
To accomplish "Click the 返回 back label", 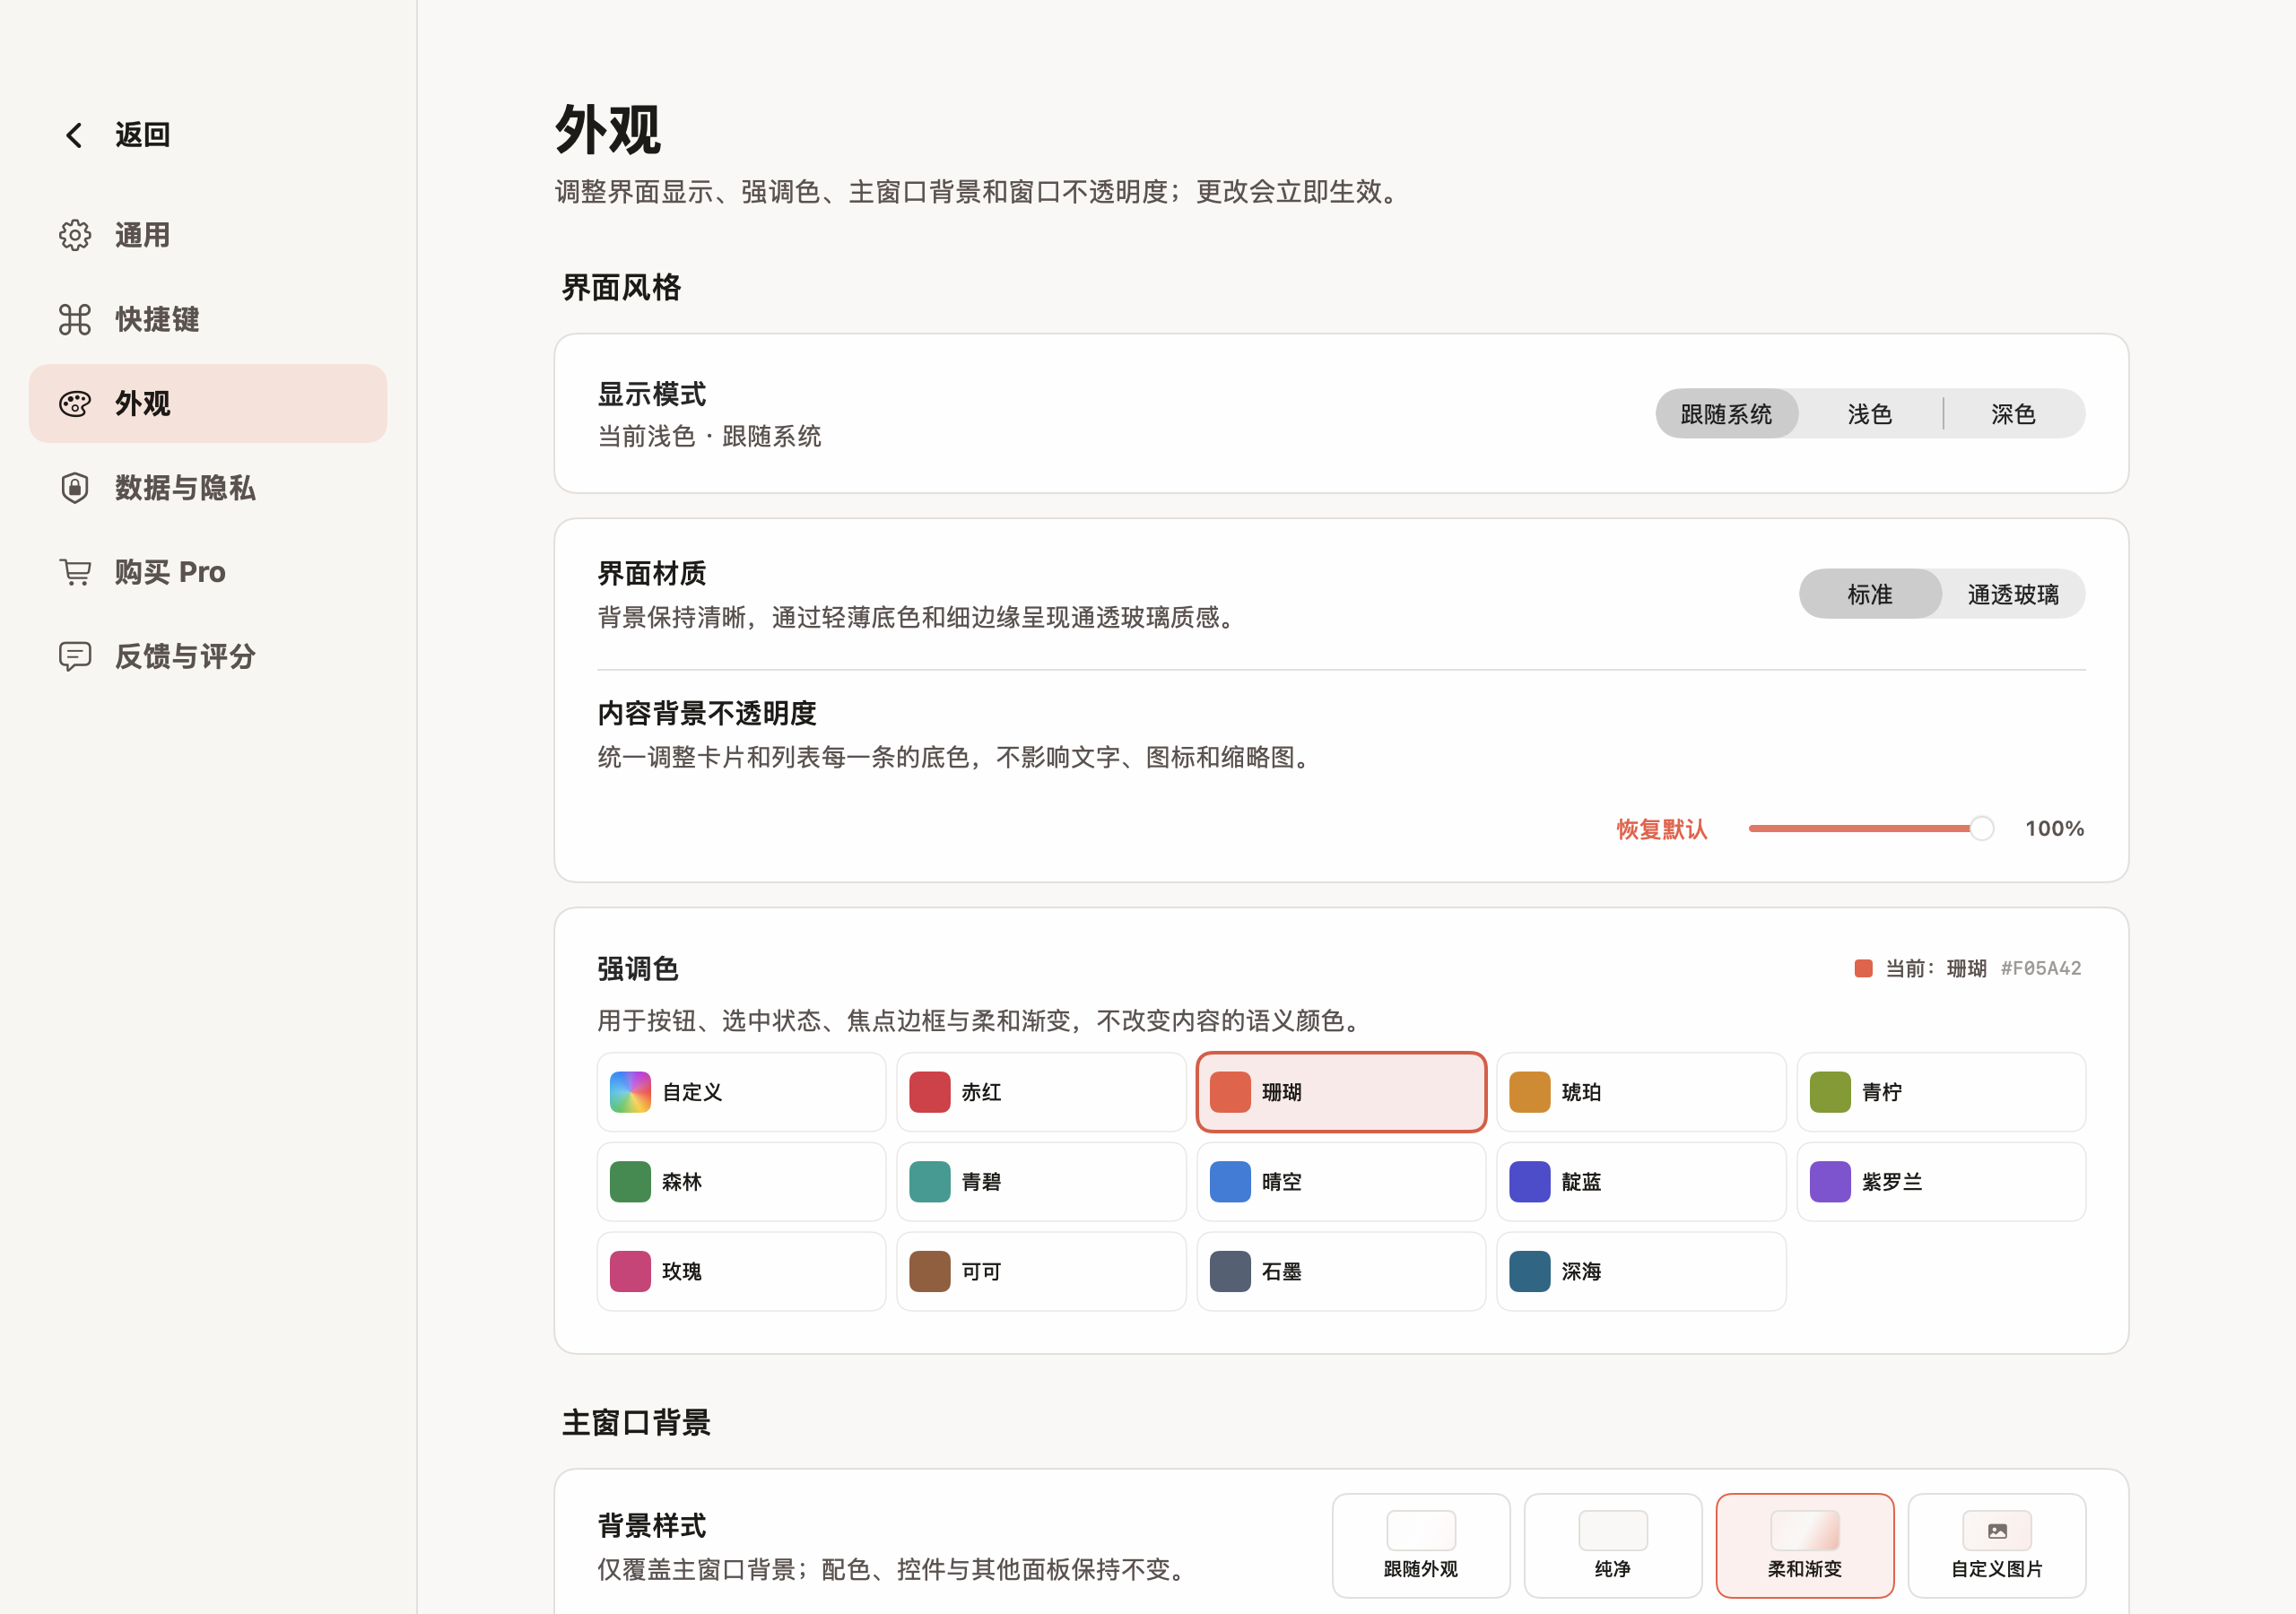I will pyautogui.click(x=142, y=135).
